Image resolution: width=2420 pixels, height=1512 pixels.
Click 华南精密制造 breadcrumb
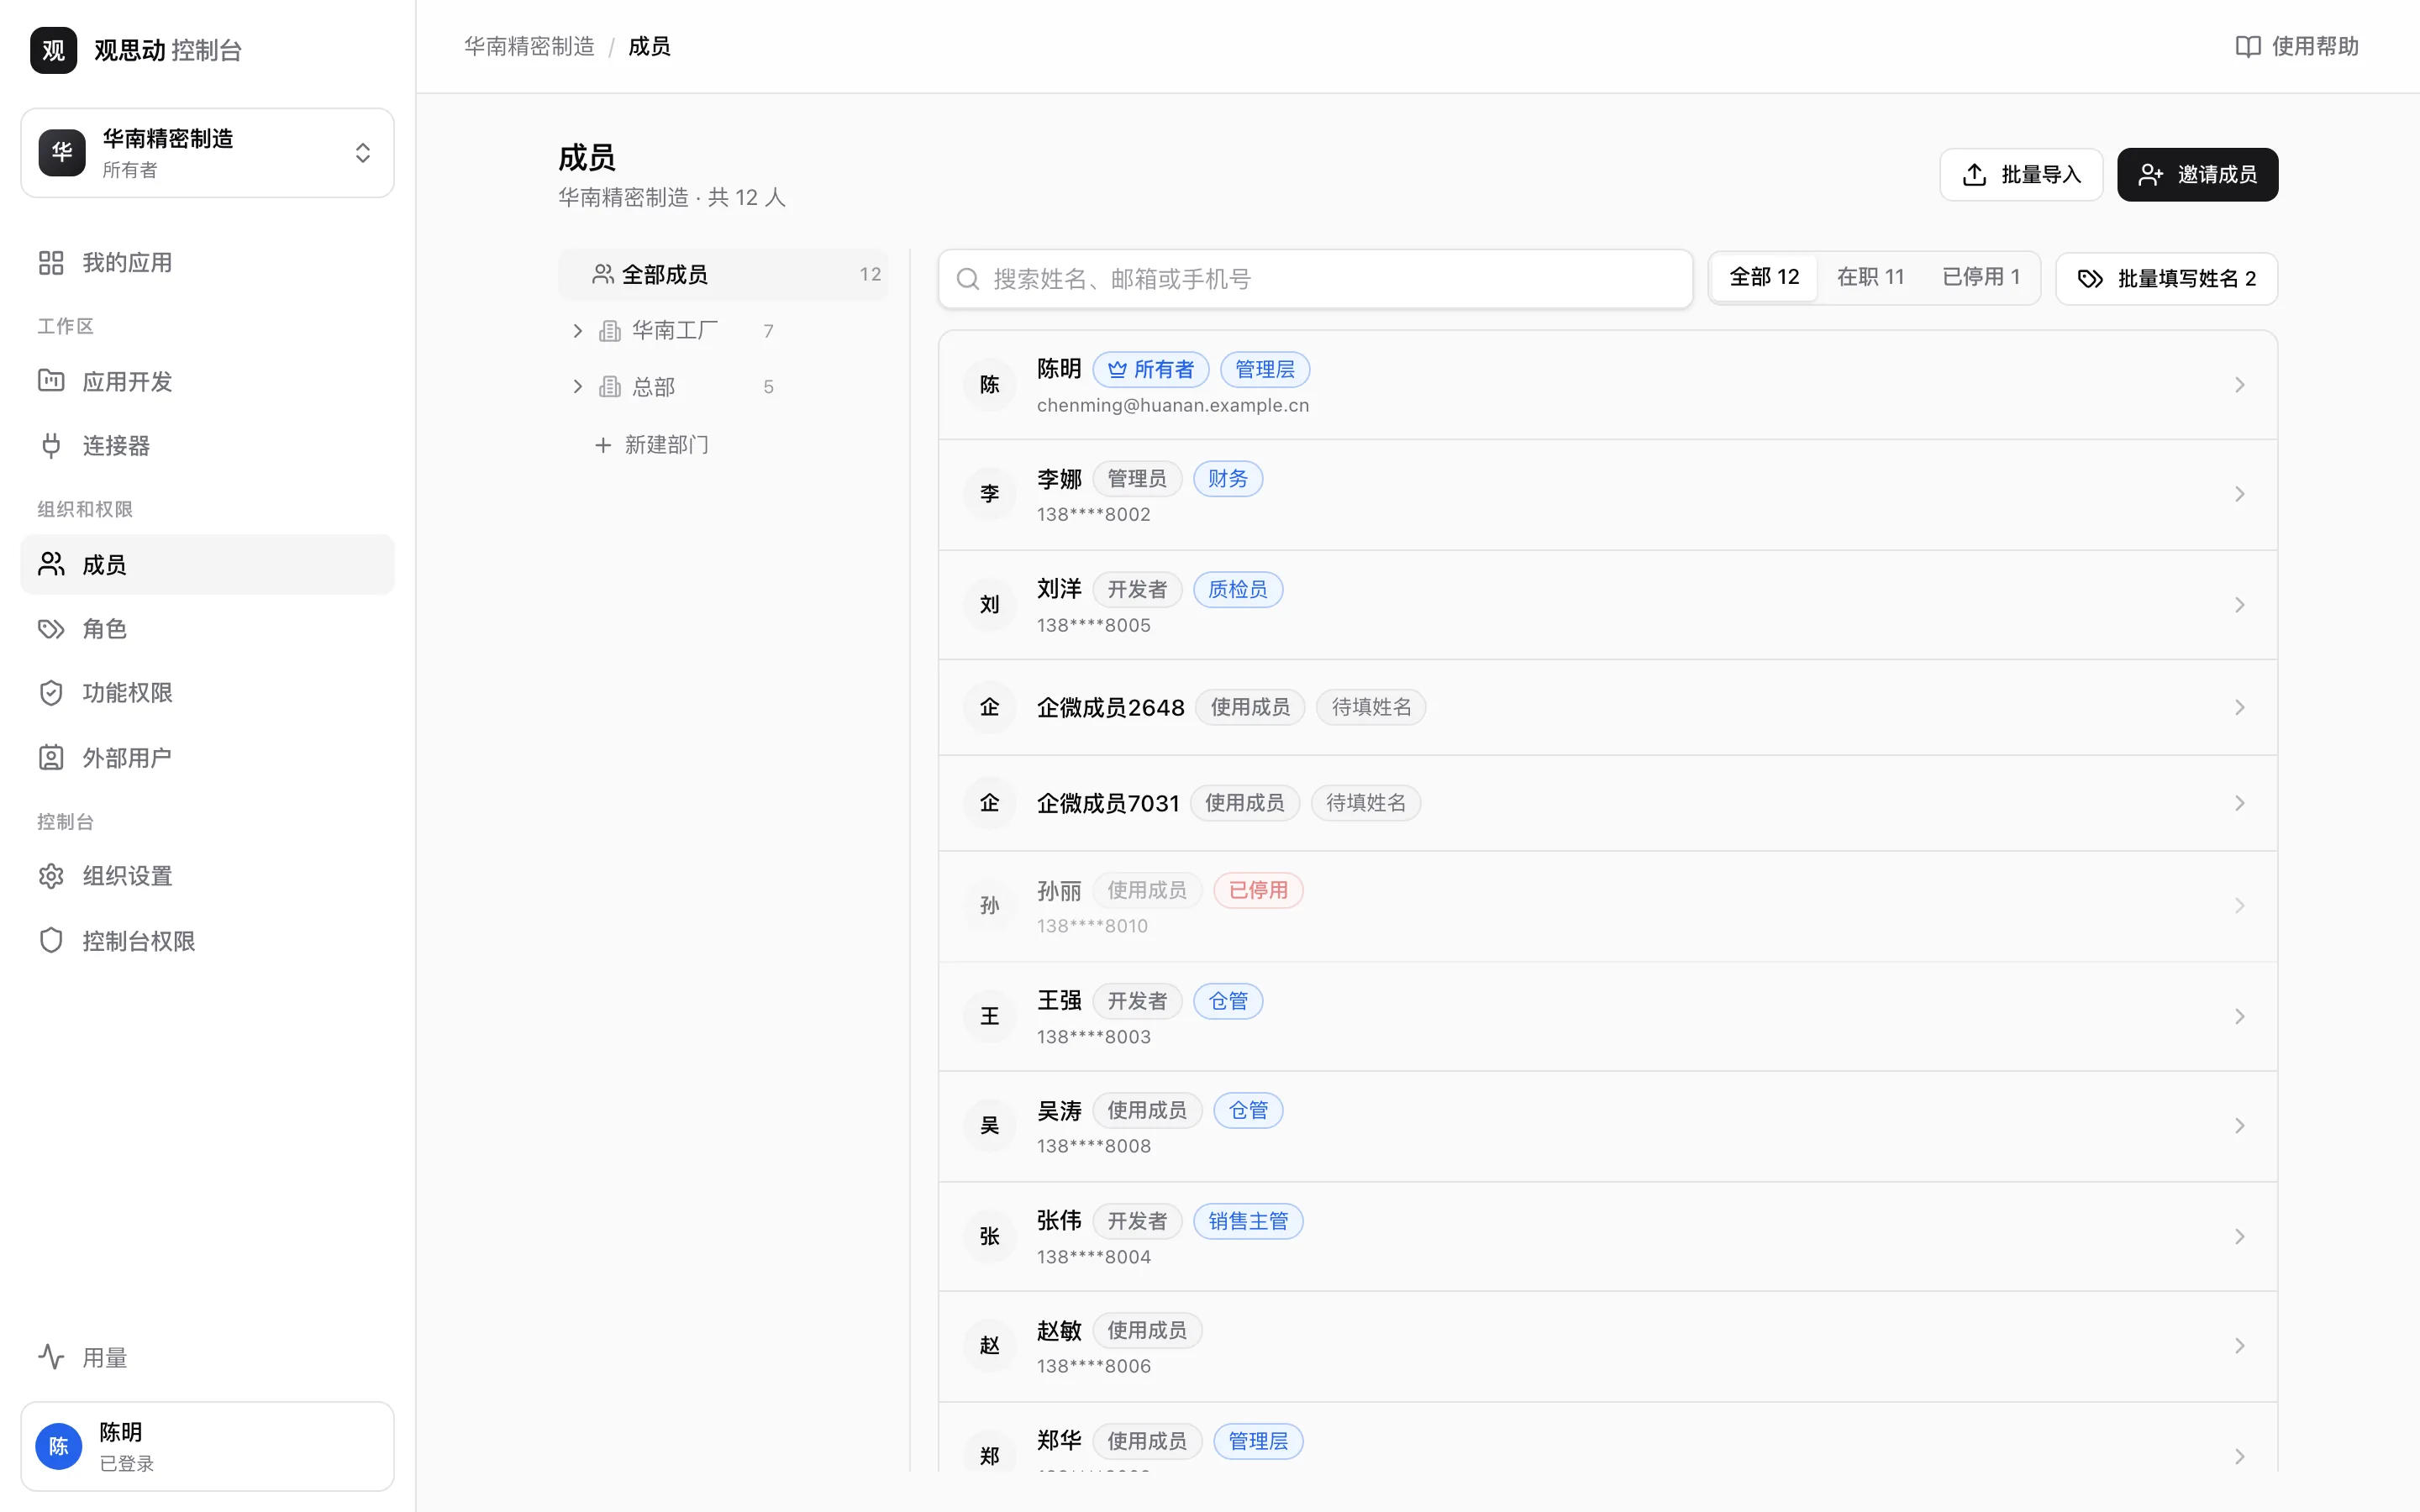(529, 47)
